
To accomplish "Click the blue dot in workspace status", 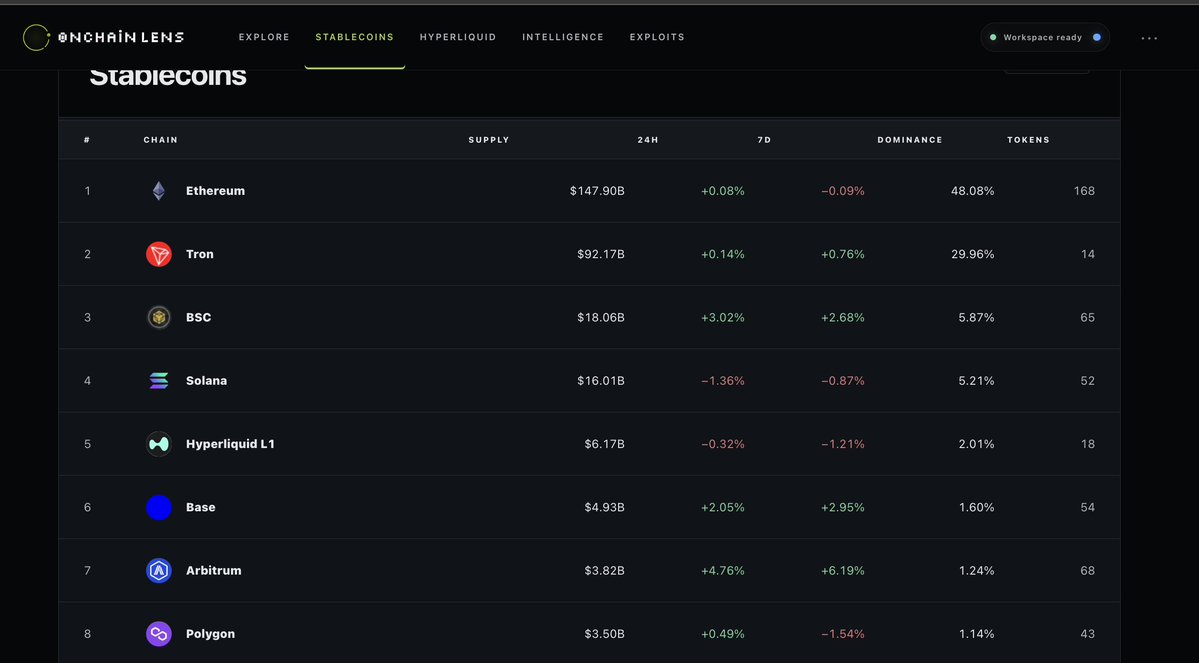I will click(x=1097, y=37).
